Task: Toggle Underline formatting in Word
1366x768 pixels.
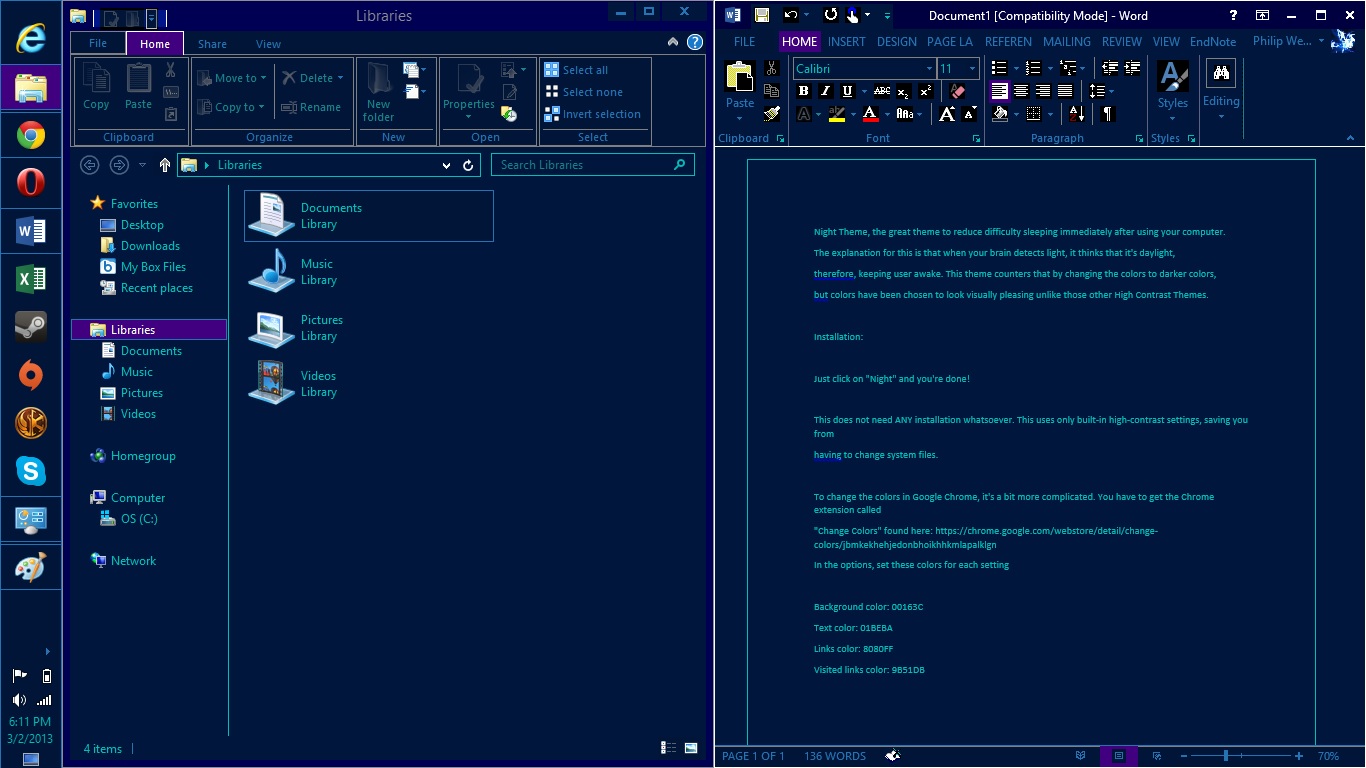Action: click(847, 91)
